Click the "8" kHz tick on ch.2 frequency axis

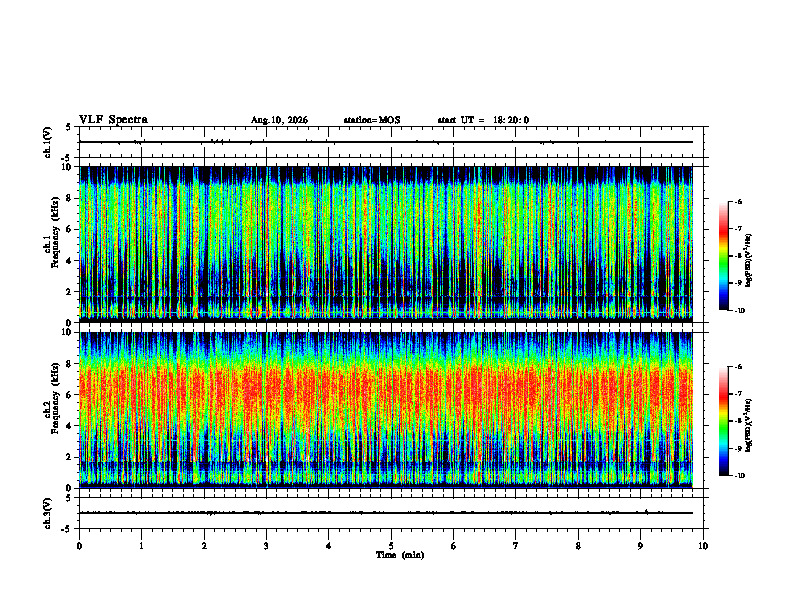click(70, 364)
